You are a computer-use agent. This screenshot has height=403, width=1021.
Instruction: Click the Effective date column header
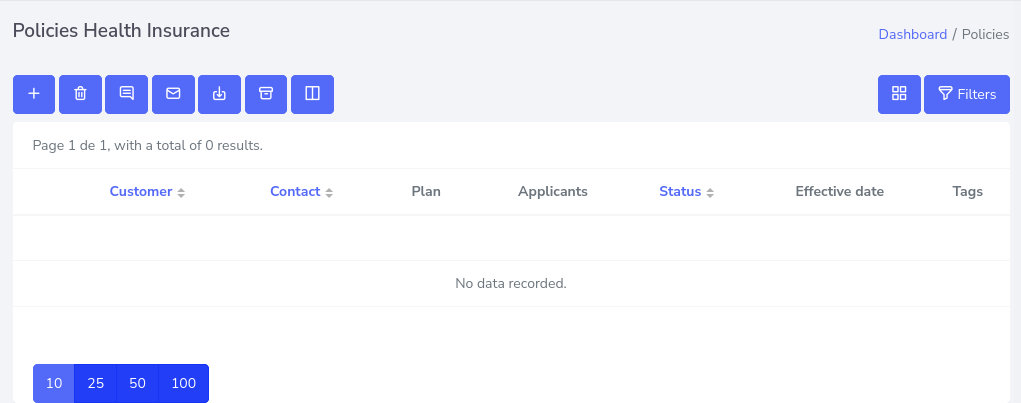839,192
